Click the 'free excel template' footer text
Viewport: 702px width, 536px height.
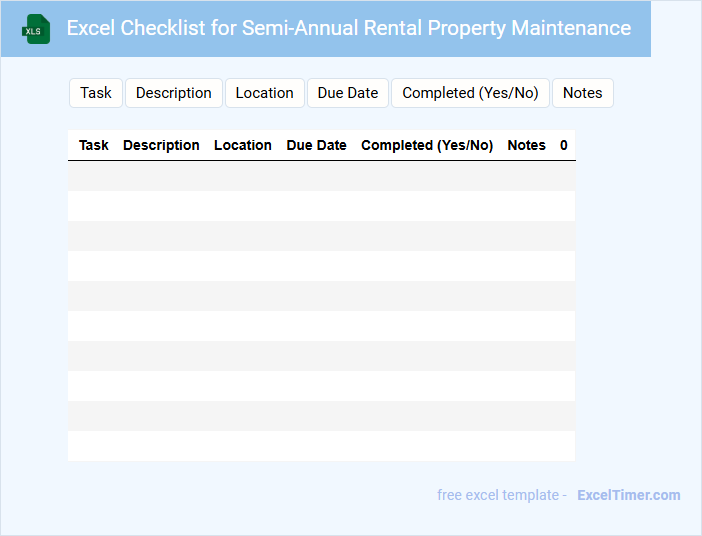(x=501, y=495)
